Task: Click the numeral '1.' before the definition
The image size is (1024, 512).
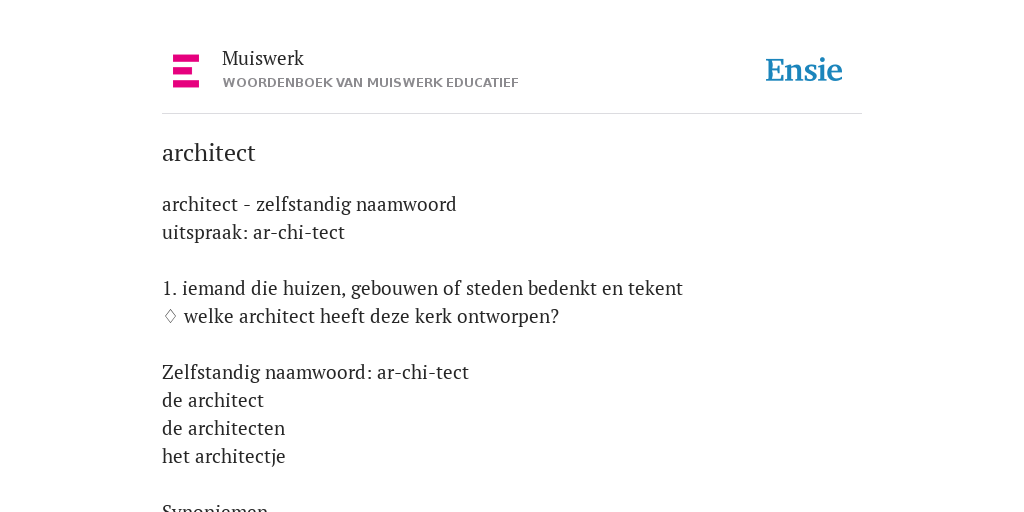Action: pyautogui.click(x=170, y=289)
